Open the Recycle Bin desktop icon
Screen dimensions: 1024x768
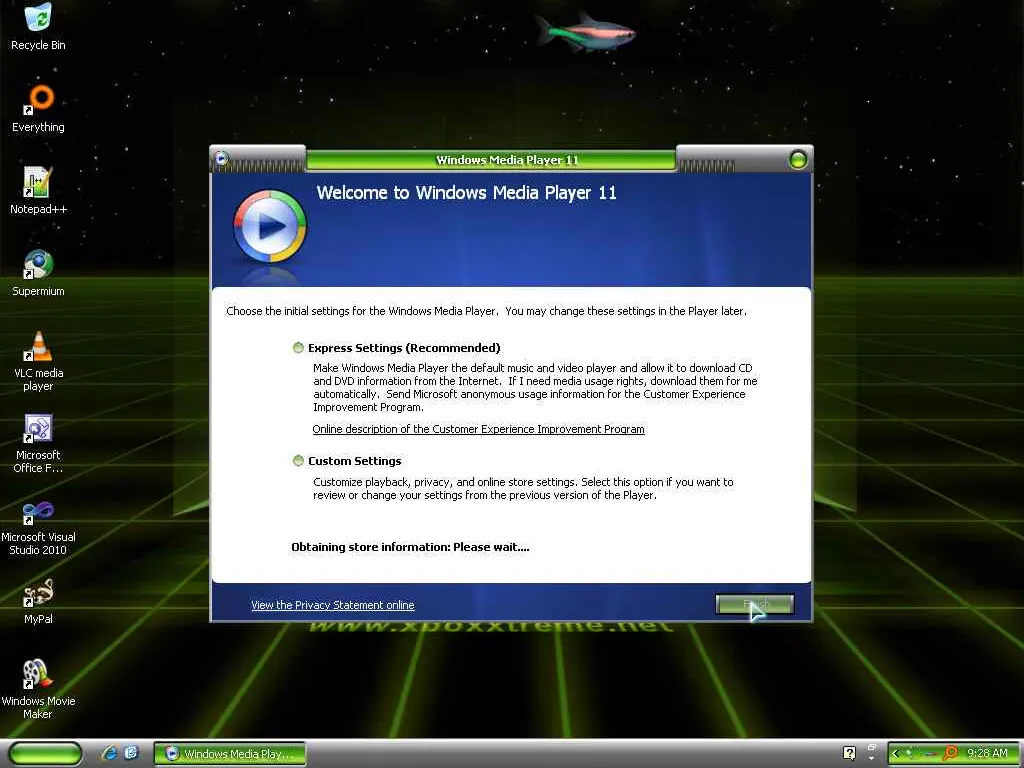[38, 27]
